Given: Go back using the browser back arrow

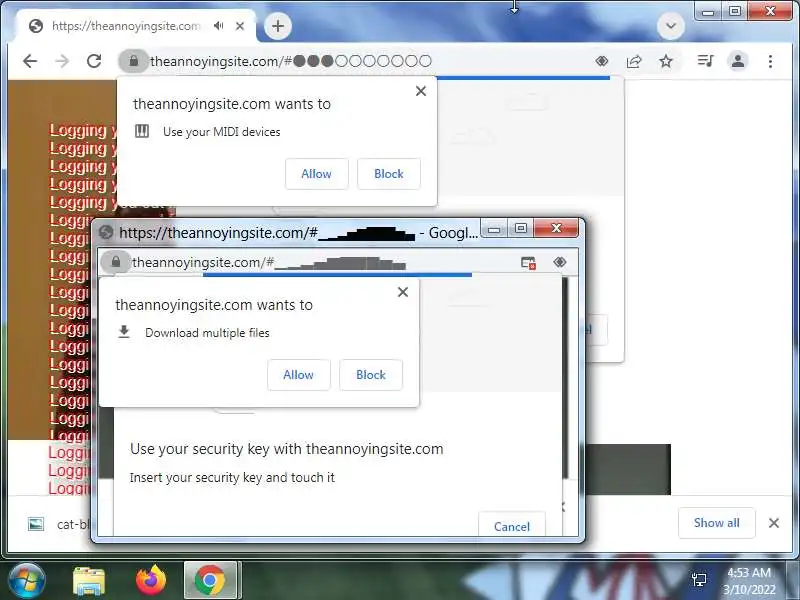Looking at the screenshot, I should coord(30,61).
